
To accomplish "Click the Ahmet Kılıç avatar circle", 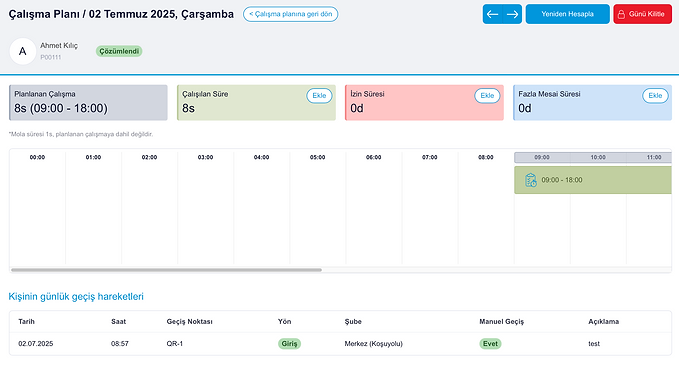I will click(x=23, y=51).
